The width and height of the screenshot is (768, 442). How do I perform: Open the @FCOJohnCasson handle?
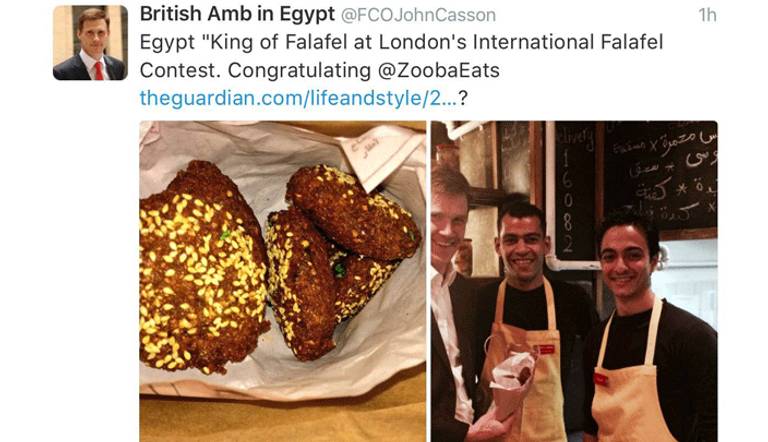[418, 15]
